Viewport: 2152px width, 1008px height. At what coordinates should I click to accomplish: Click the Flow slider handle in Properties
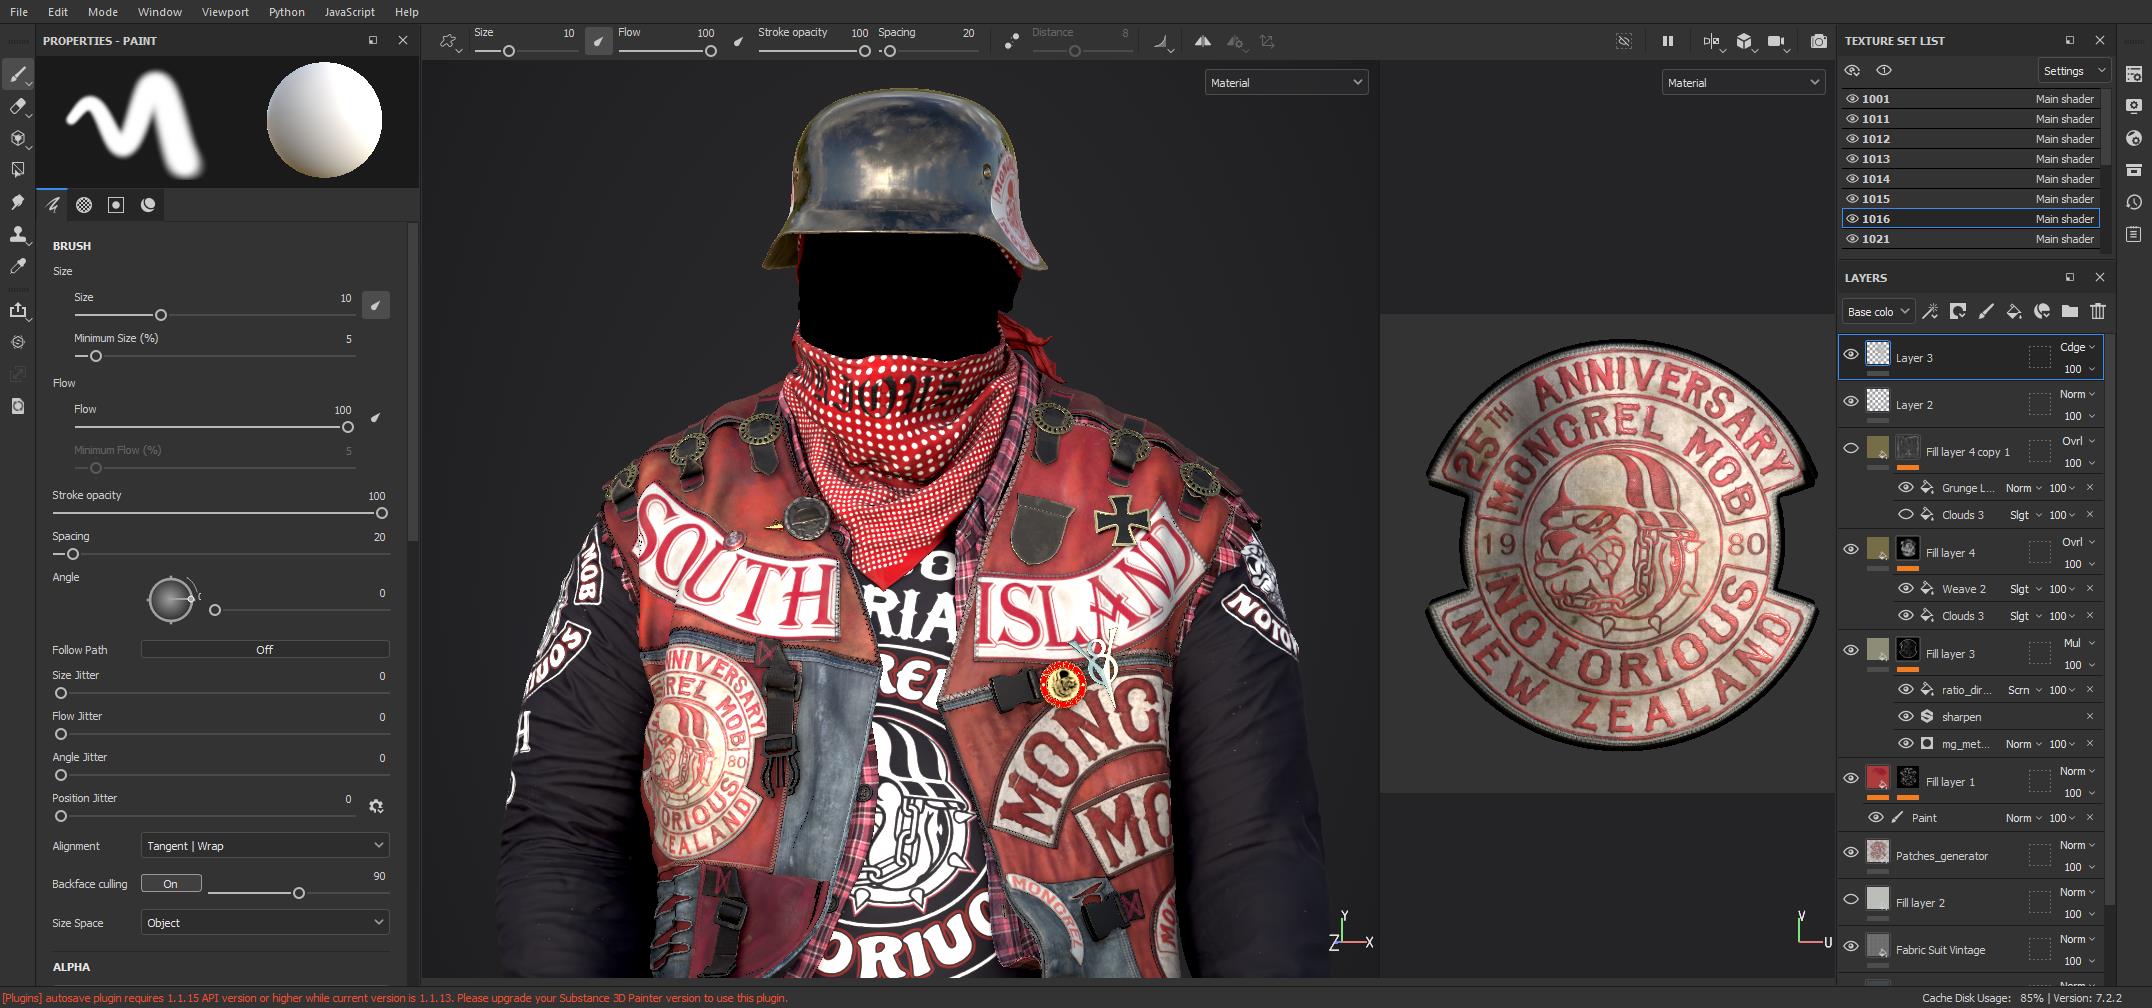[348, 427]
